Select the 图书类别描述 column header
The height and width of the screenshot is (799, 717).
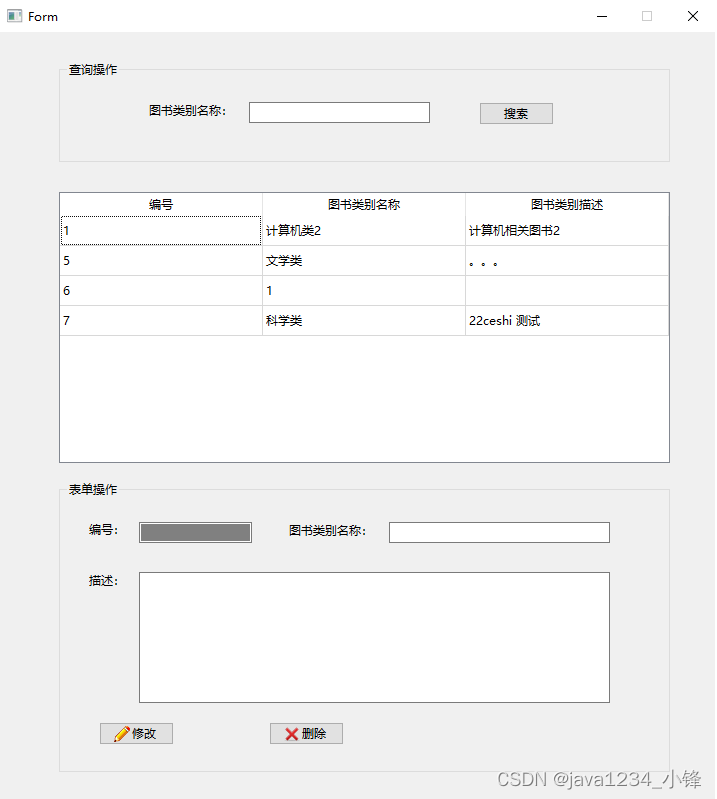pos(568,205)
